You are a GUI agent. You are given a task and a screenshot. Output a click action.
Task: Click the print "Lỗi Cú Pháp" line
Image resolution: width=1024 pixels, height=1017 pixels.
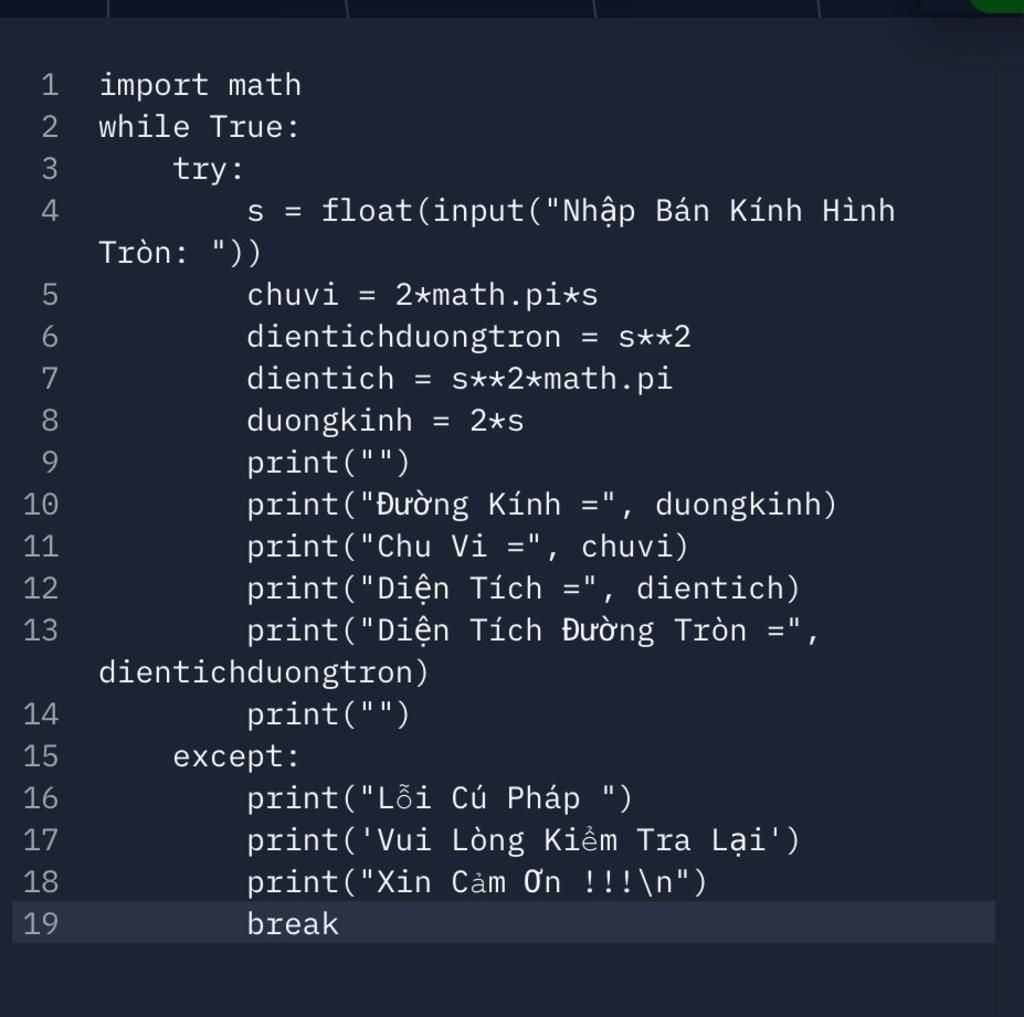click(440, 799)
